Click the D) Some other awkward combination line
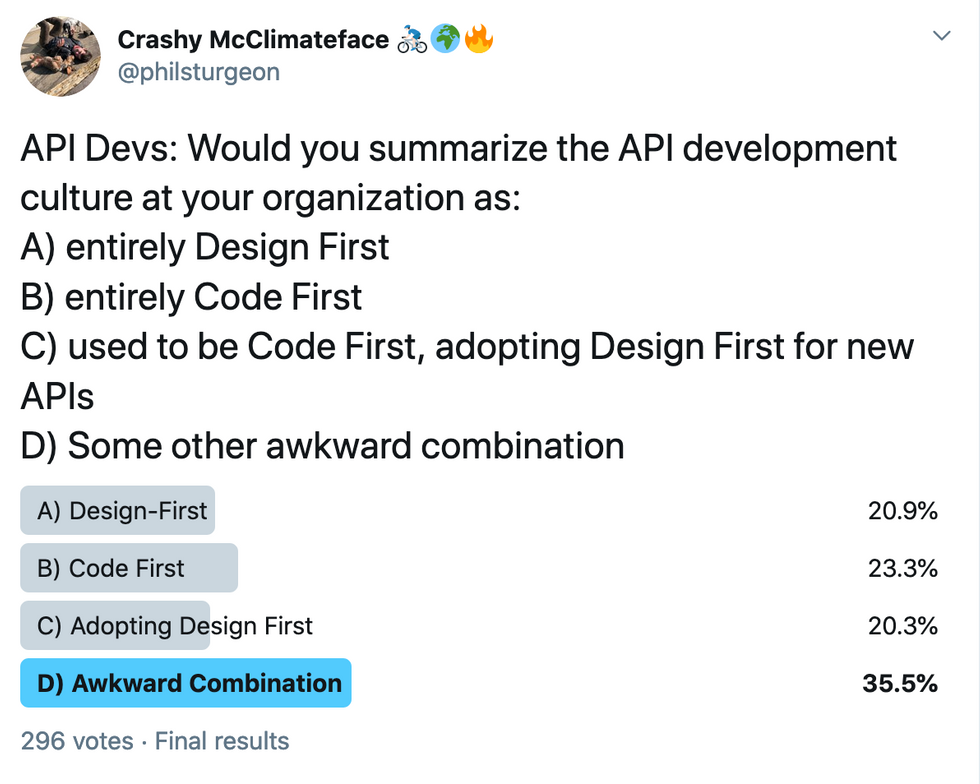The height and width of the screenshot is (784, 980). coord(322,446)
